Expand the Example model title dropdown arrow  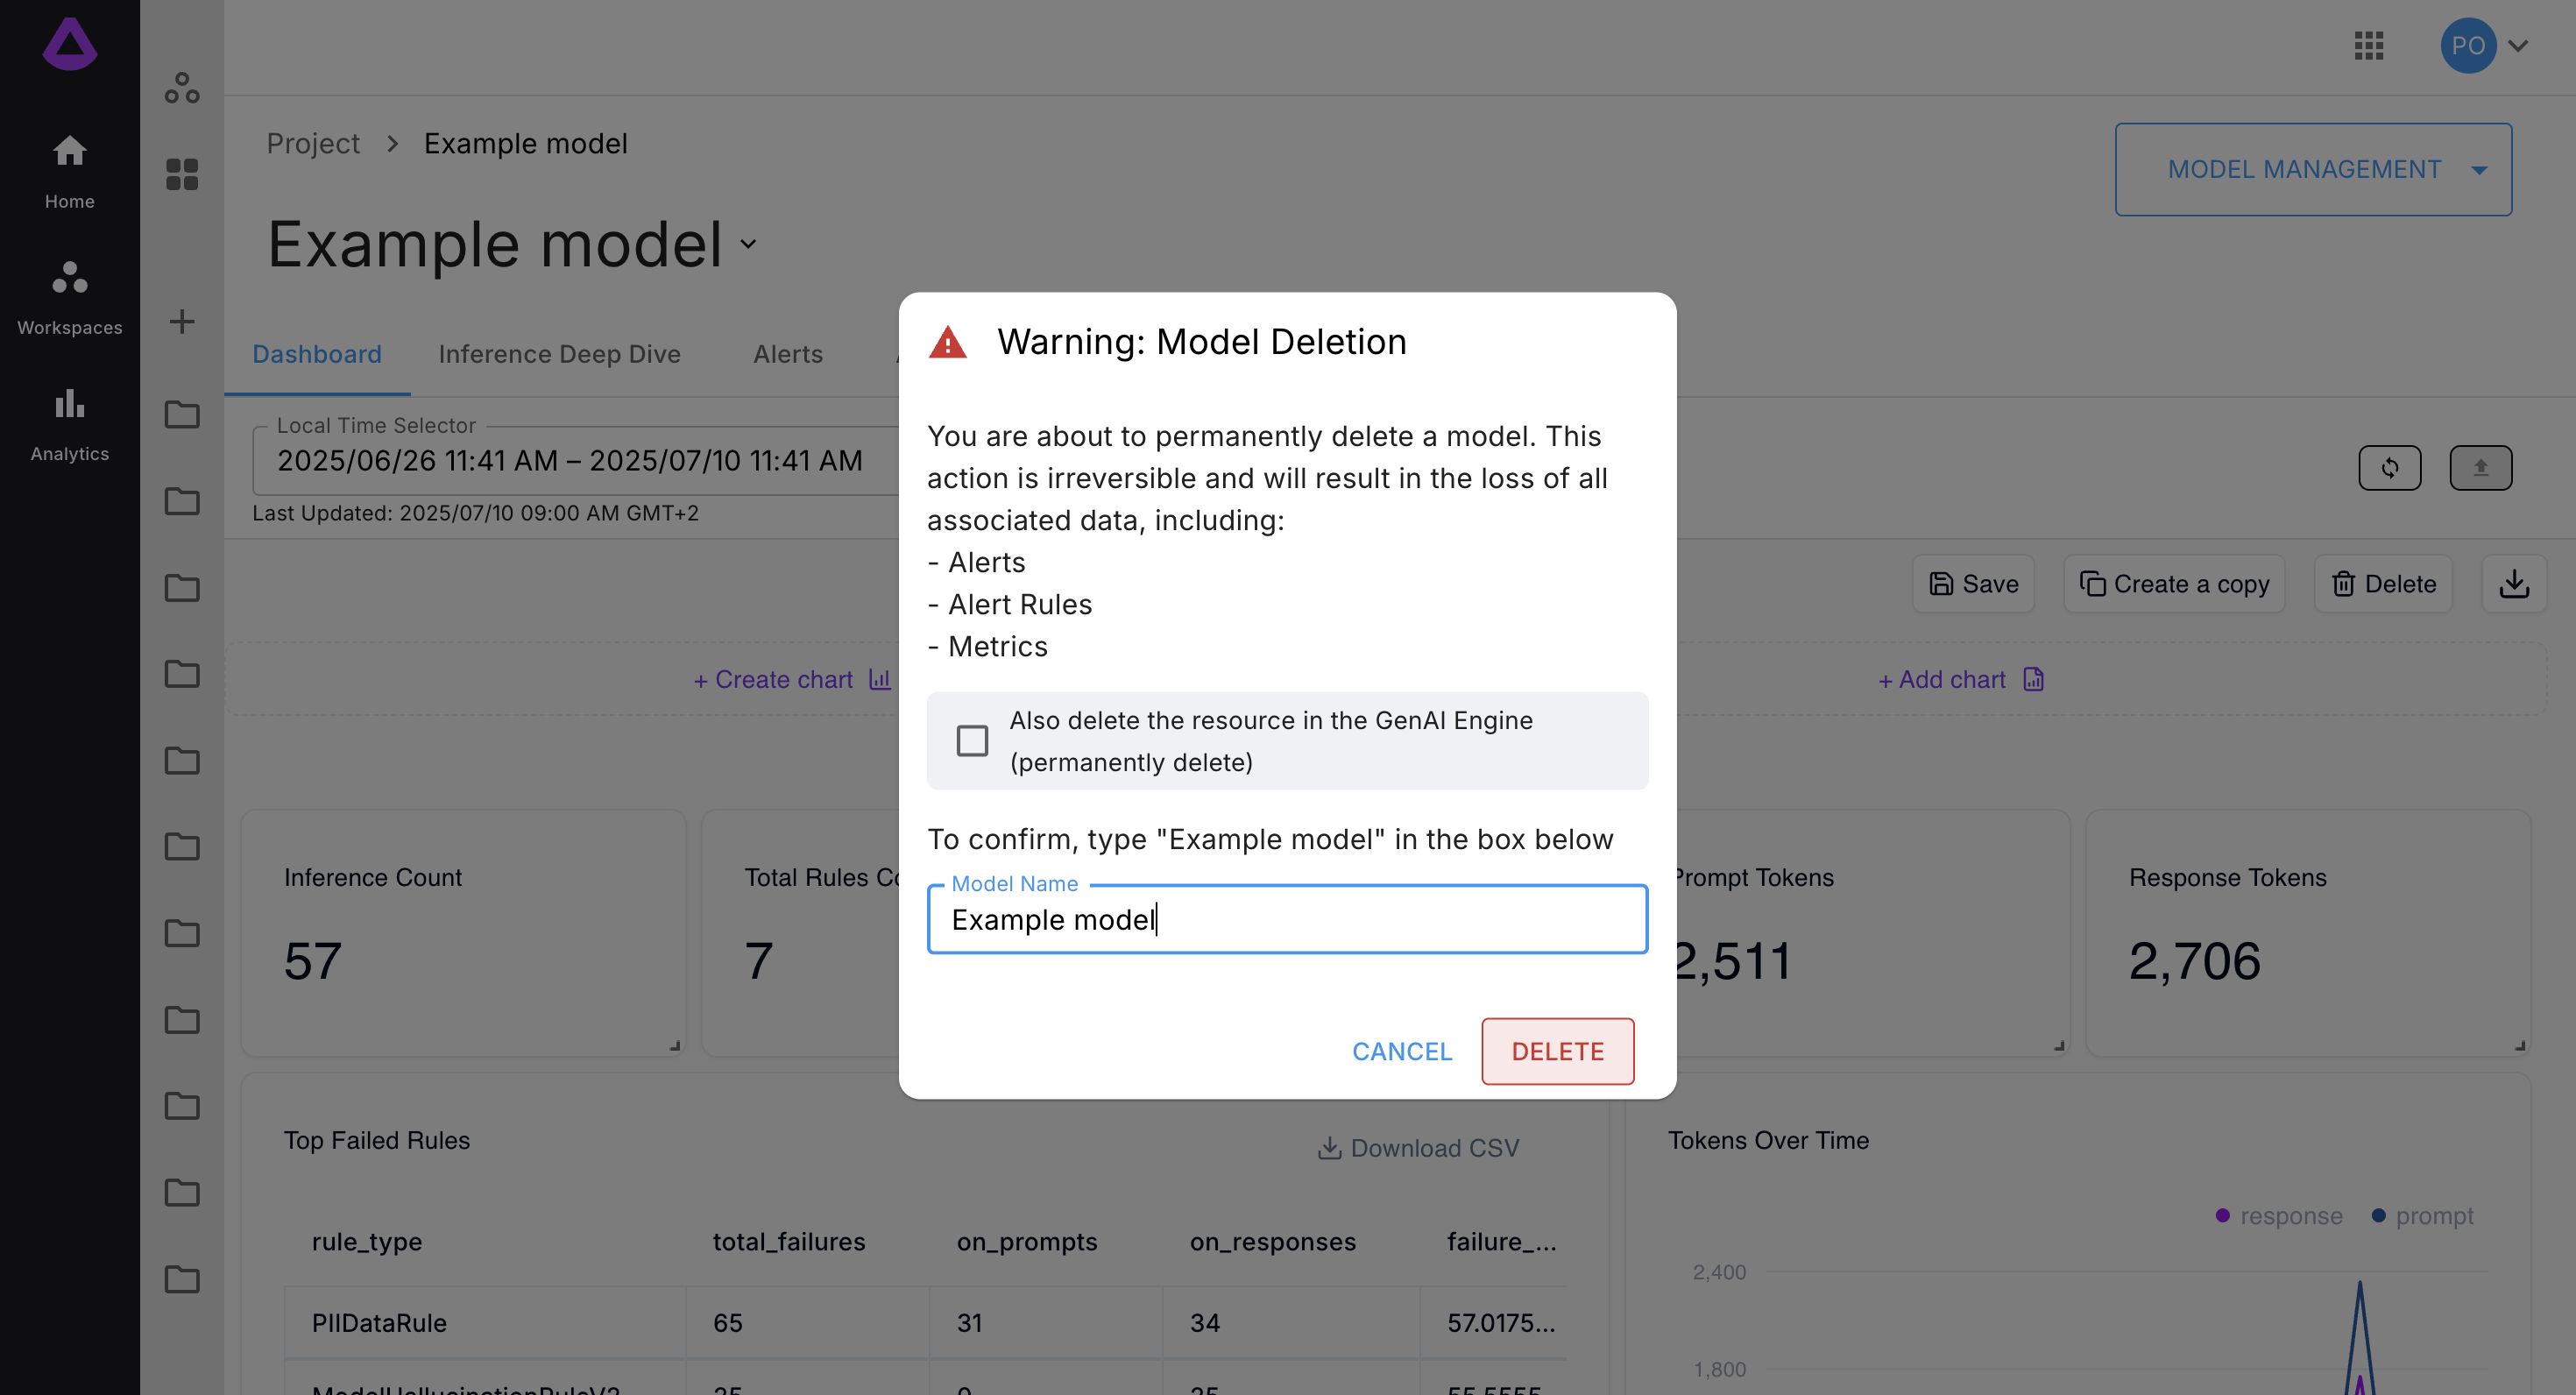(x=748, y=244)
